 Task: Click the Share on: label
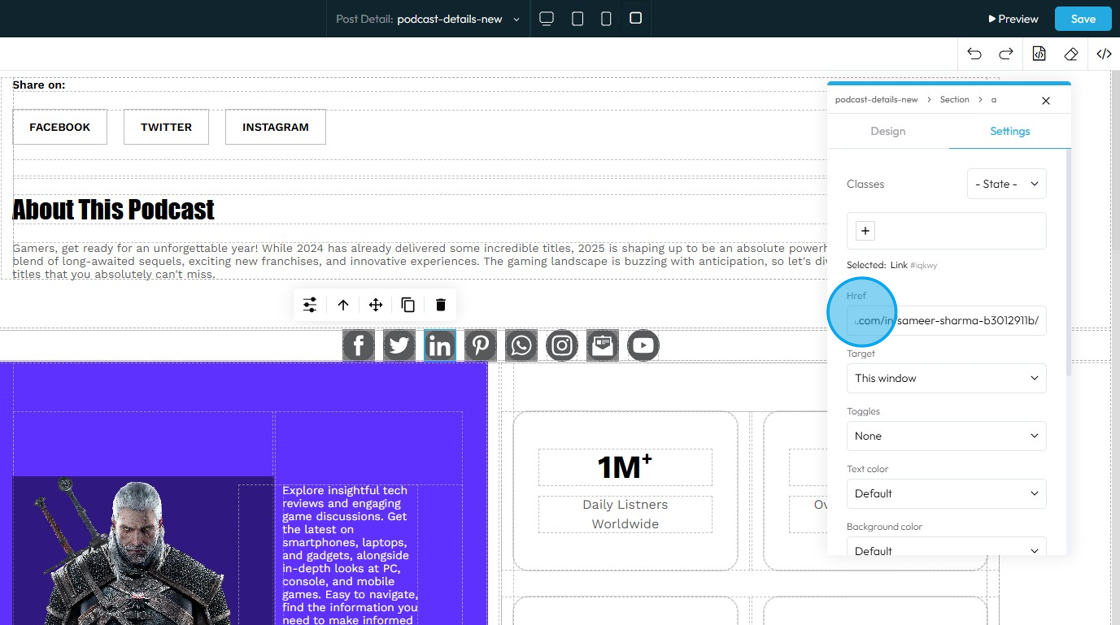[x=39, y=85]
